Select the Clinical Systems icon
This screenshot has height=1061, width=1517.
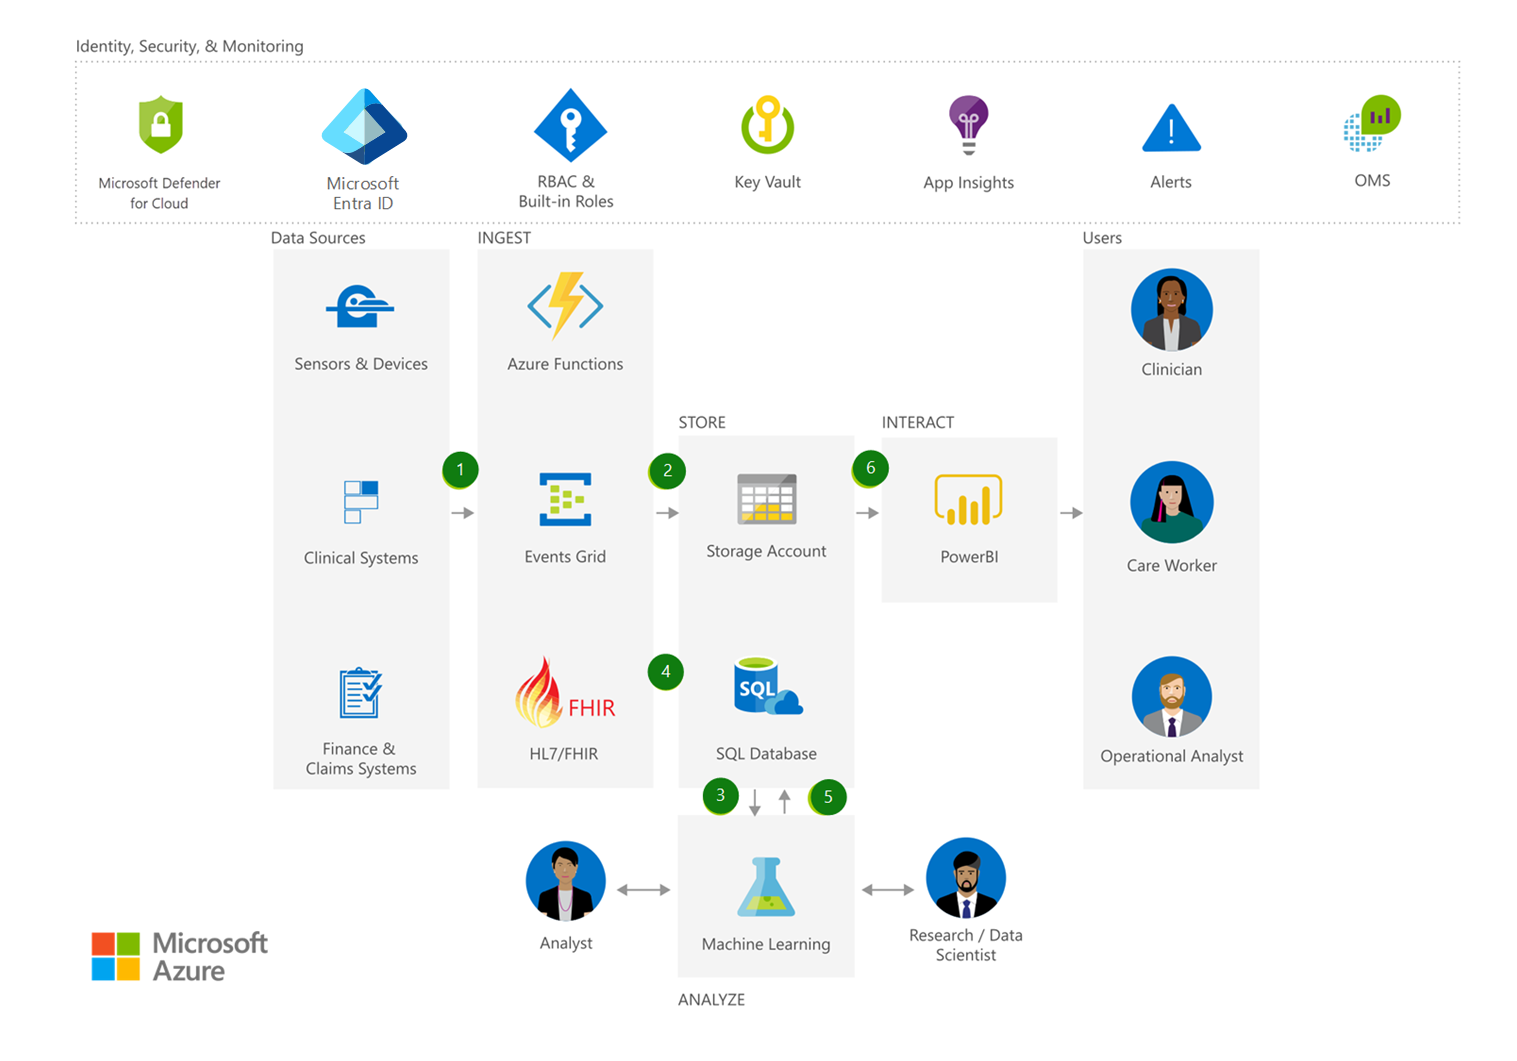tap(361, 502)
